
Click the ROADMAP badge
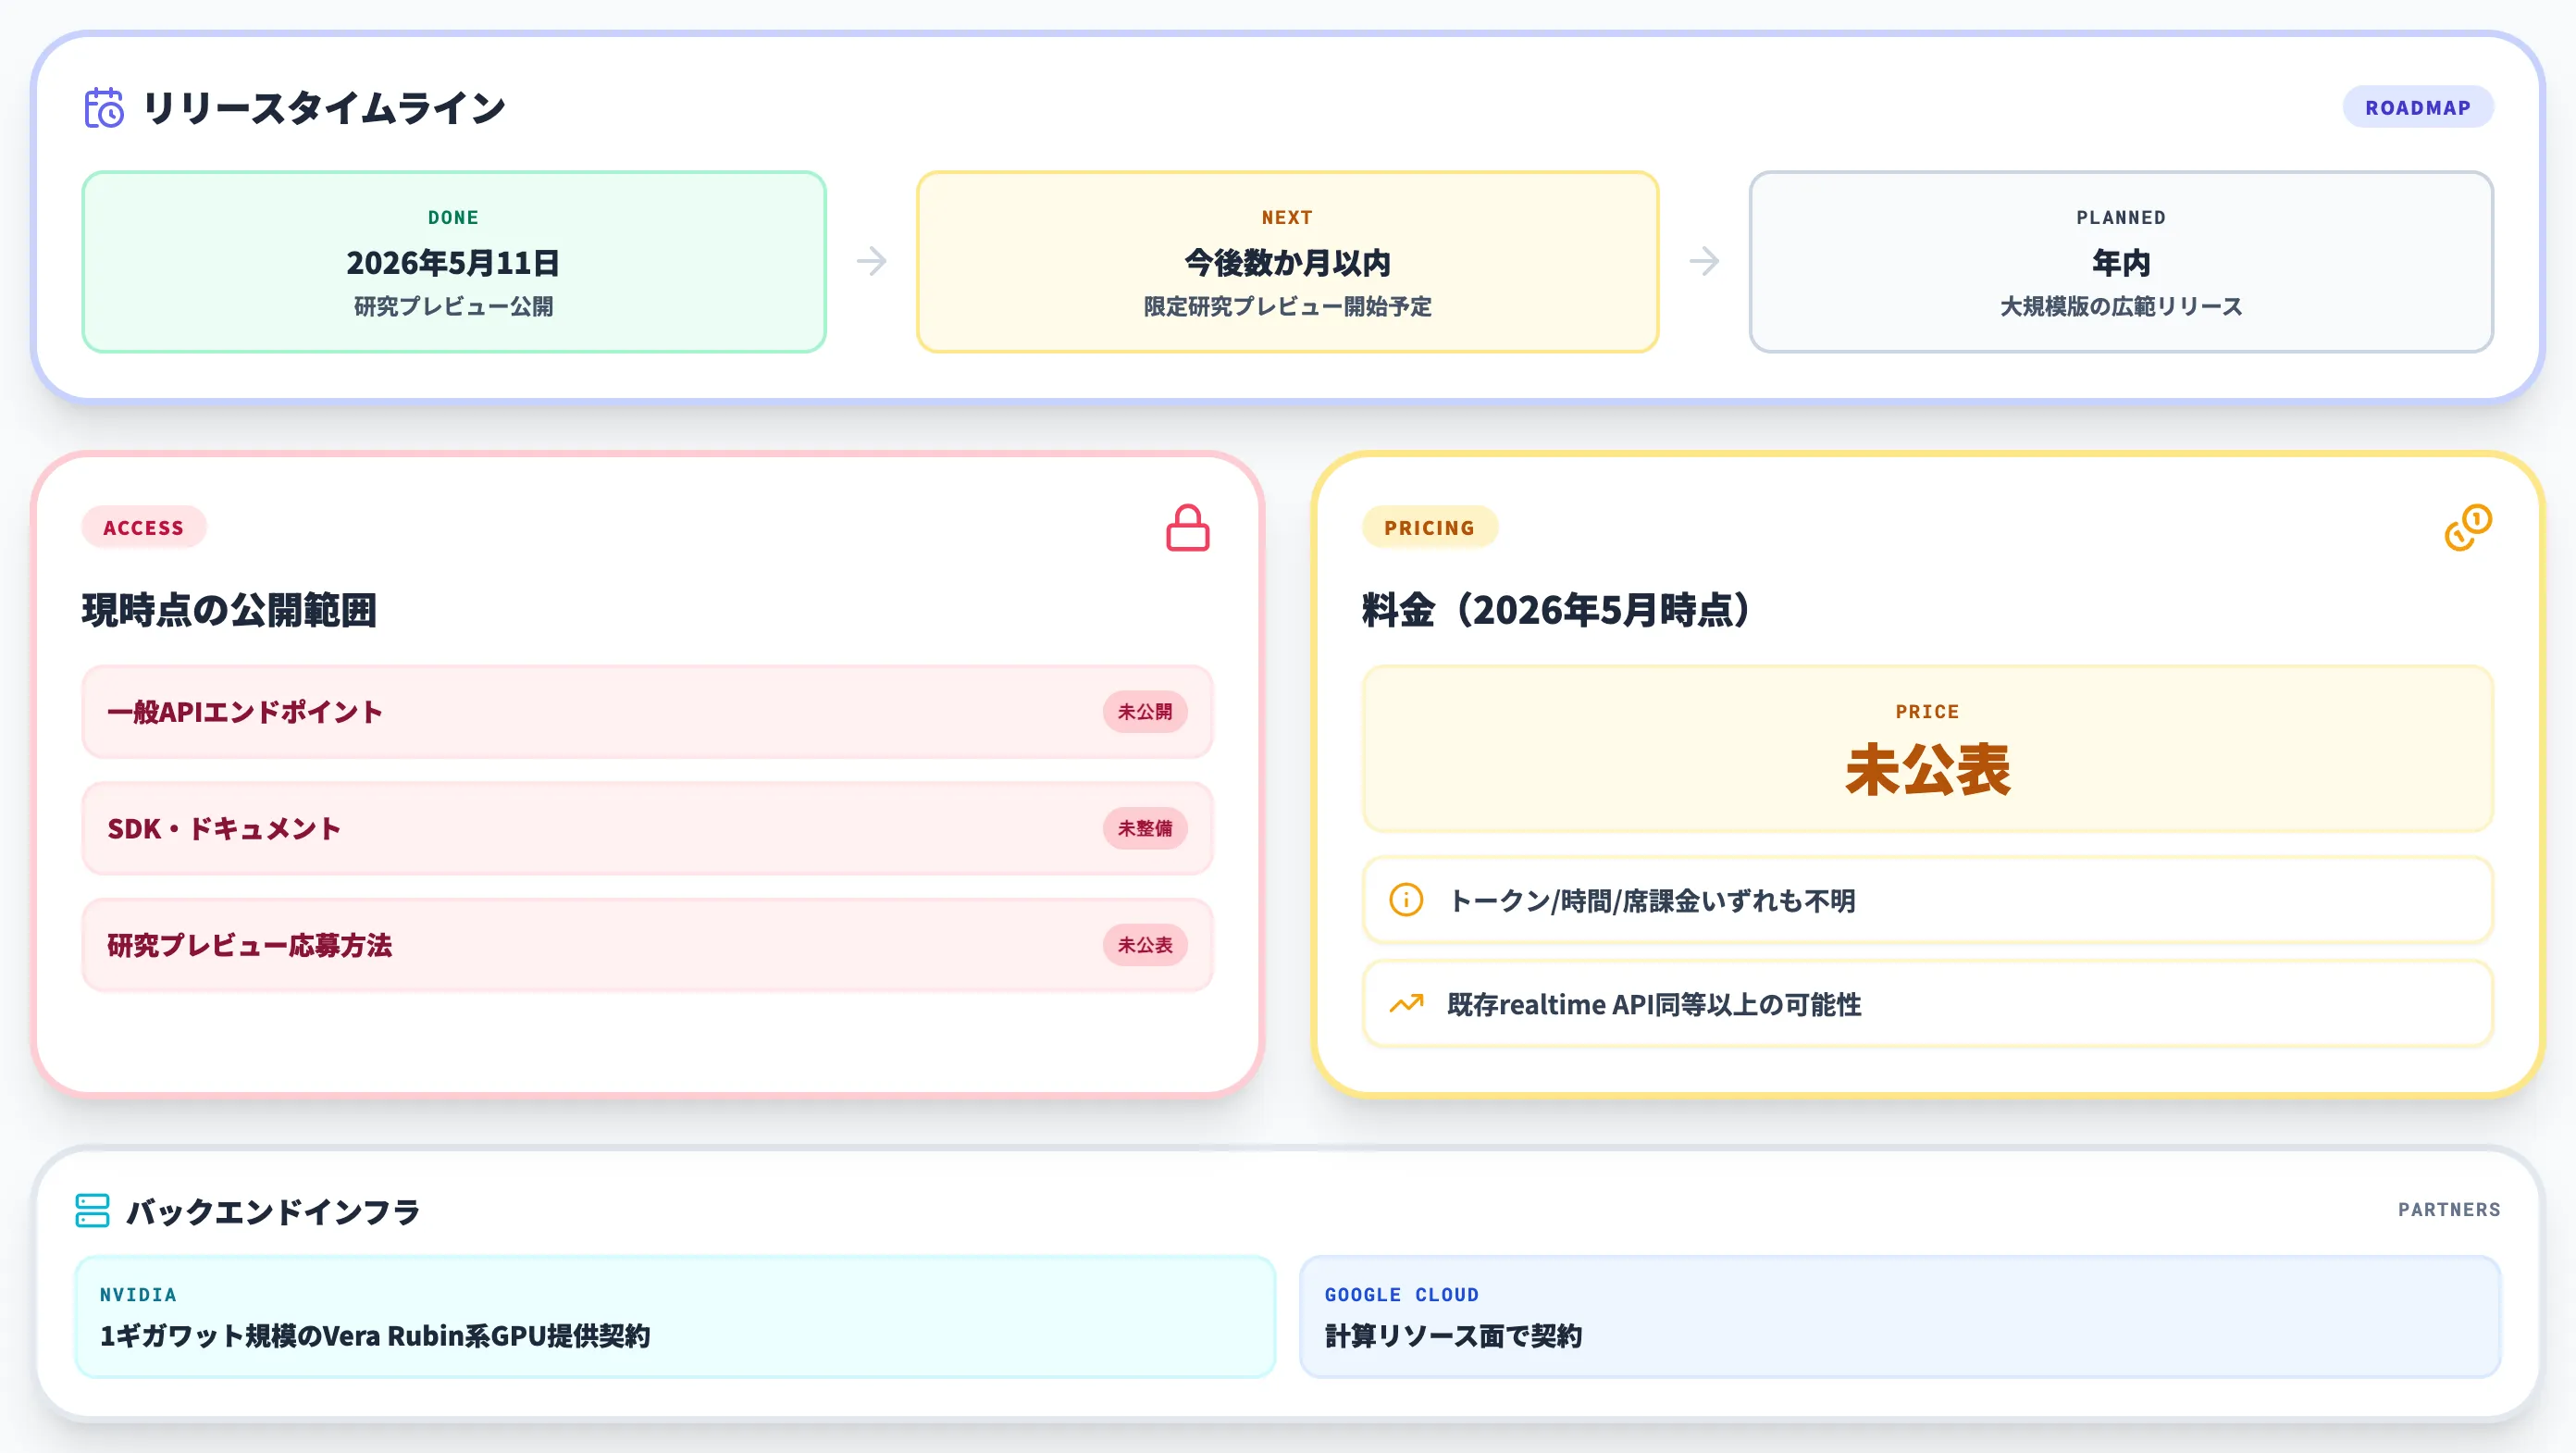2417,107
